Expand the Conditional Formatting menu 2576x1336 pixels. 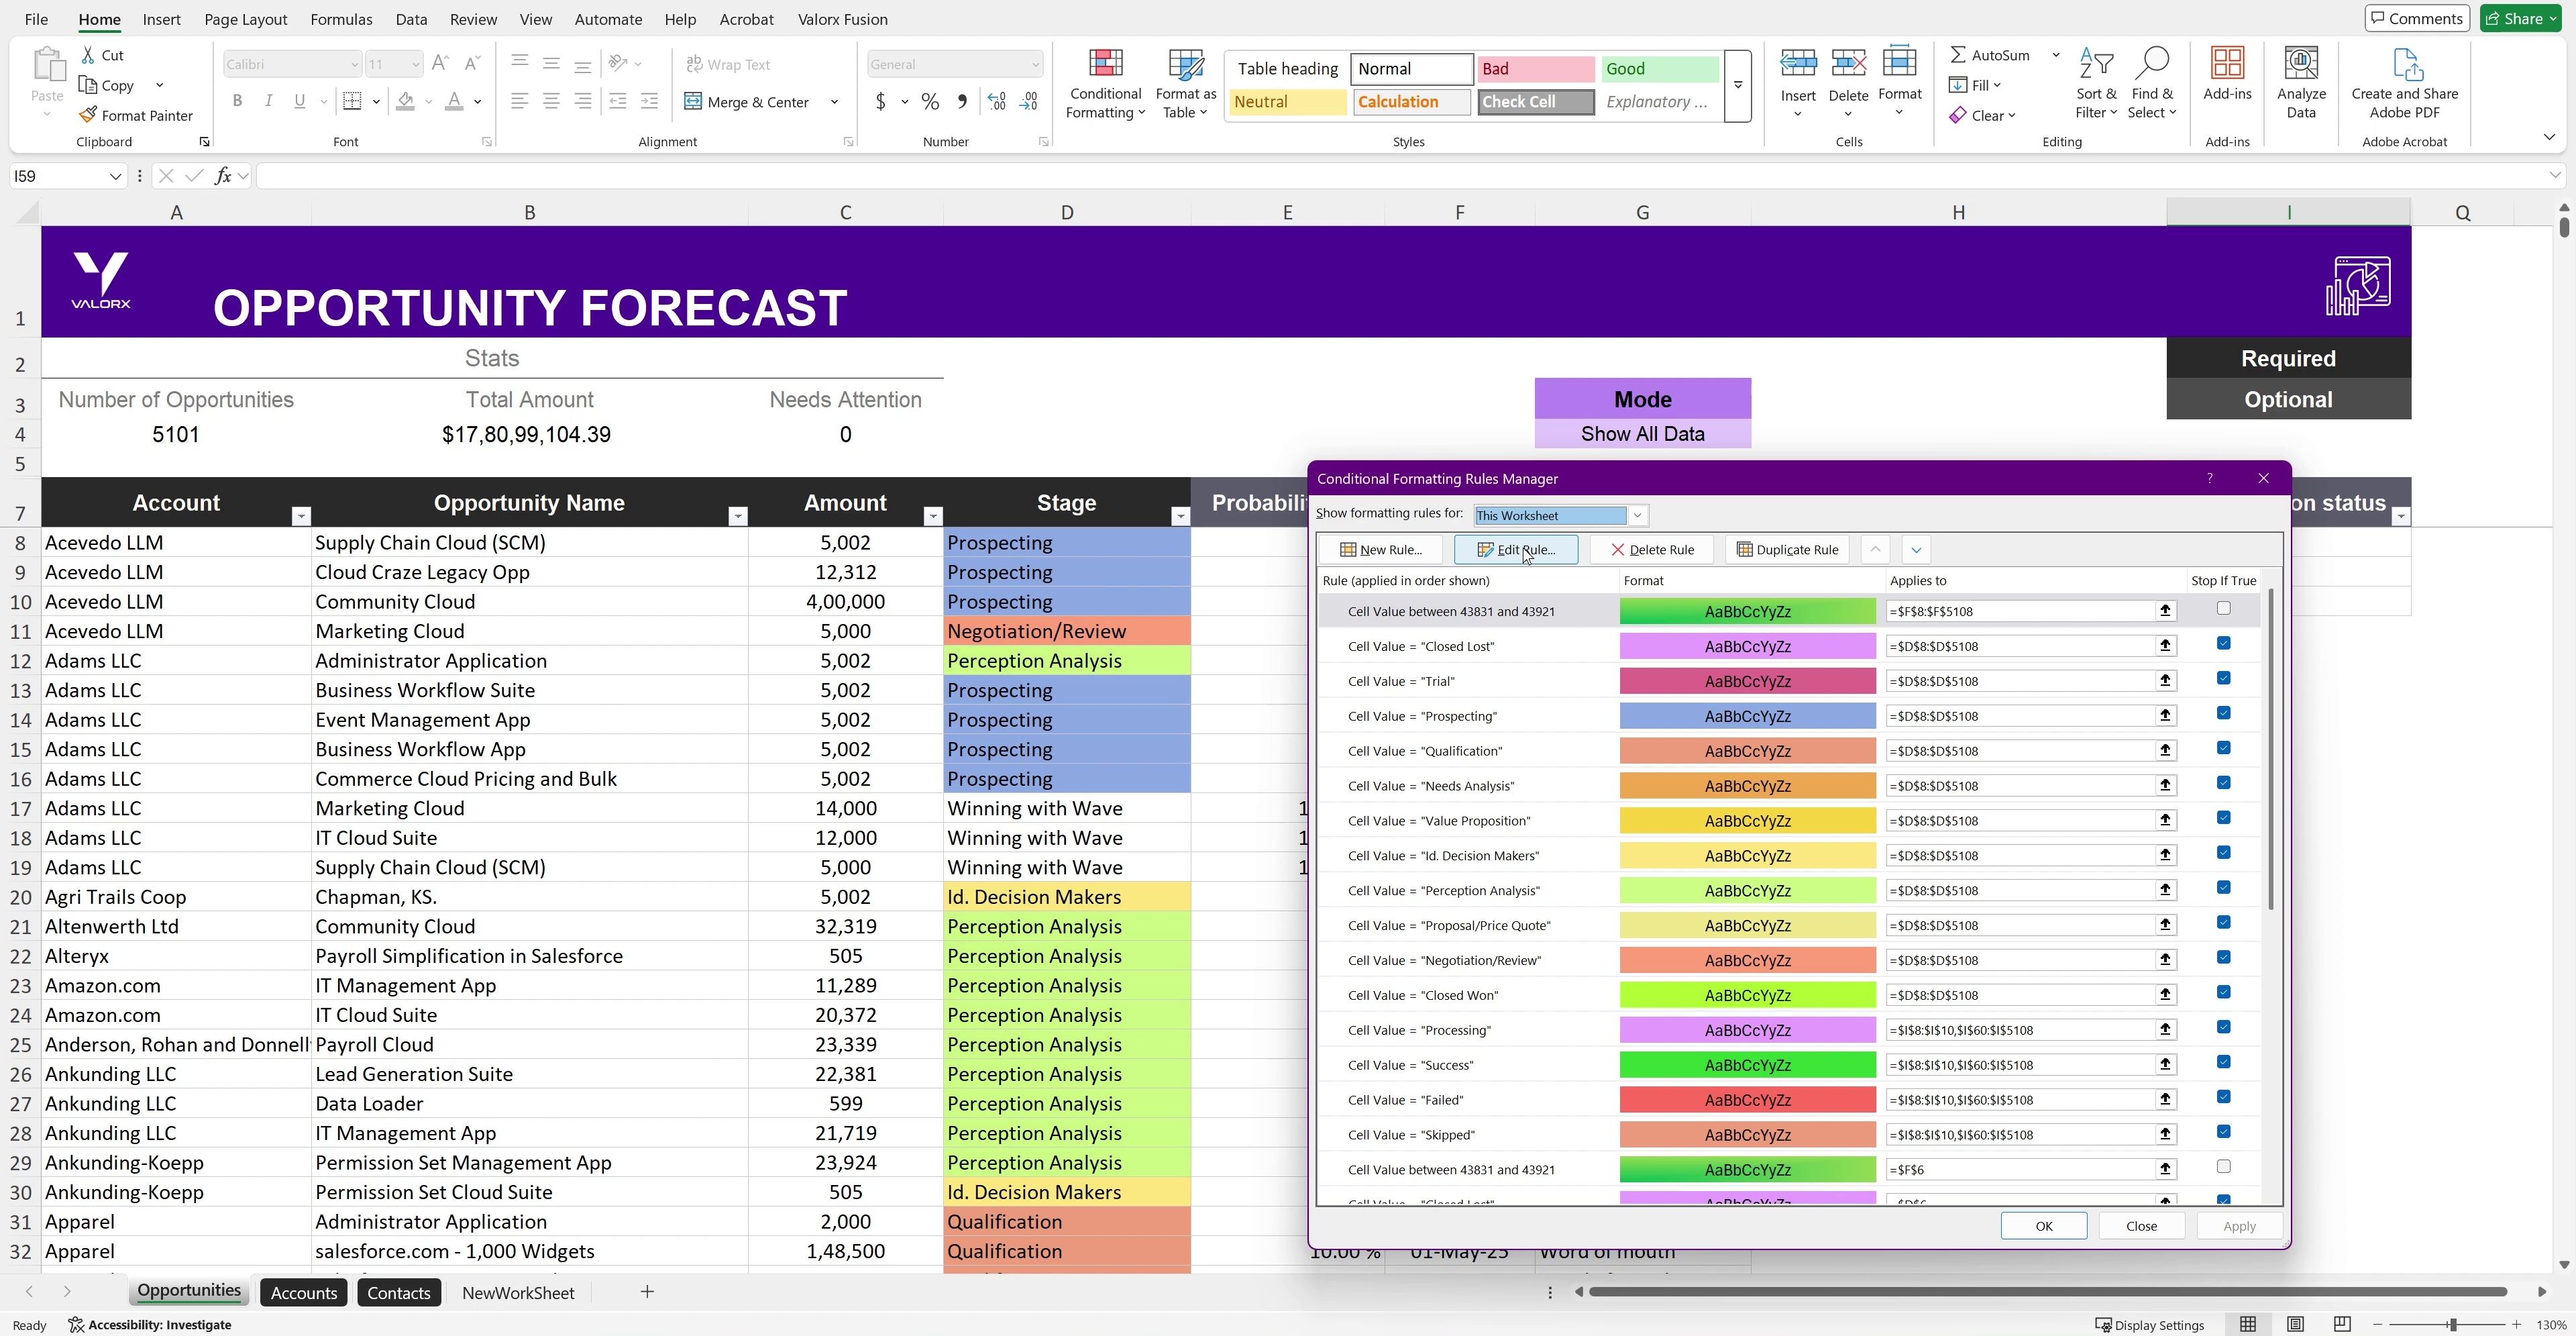(x=1105, y=84)
